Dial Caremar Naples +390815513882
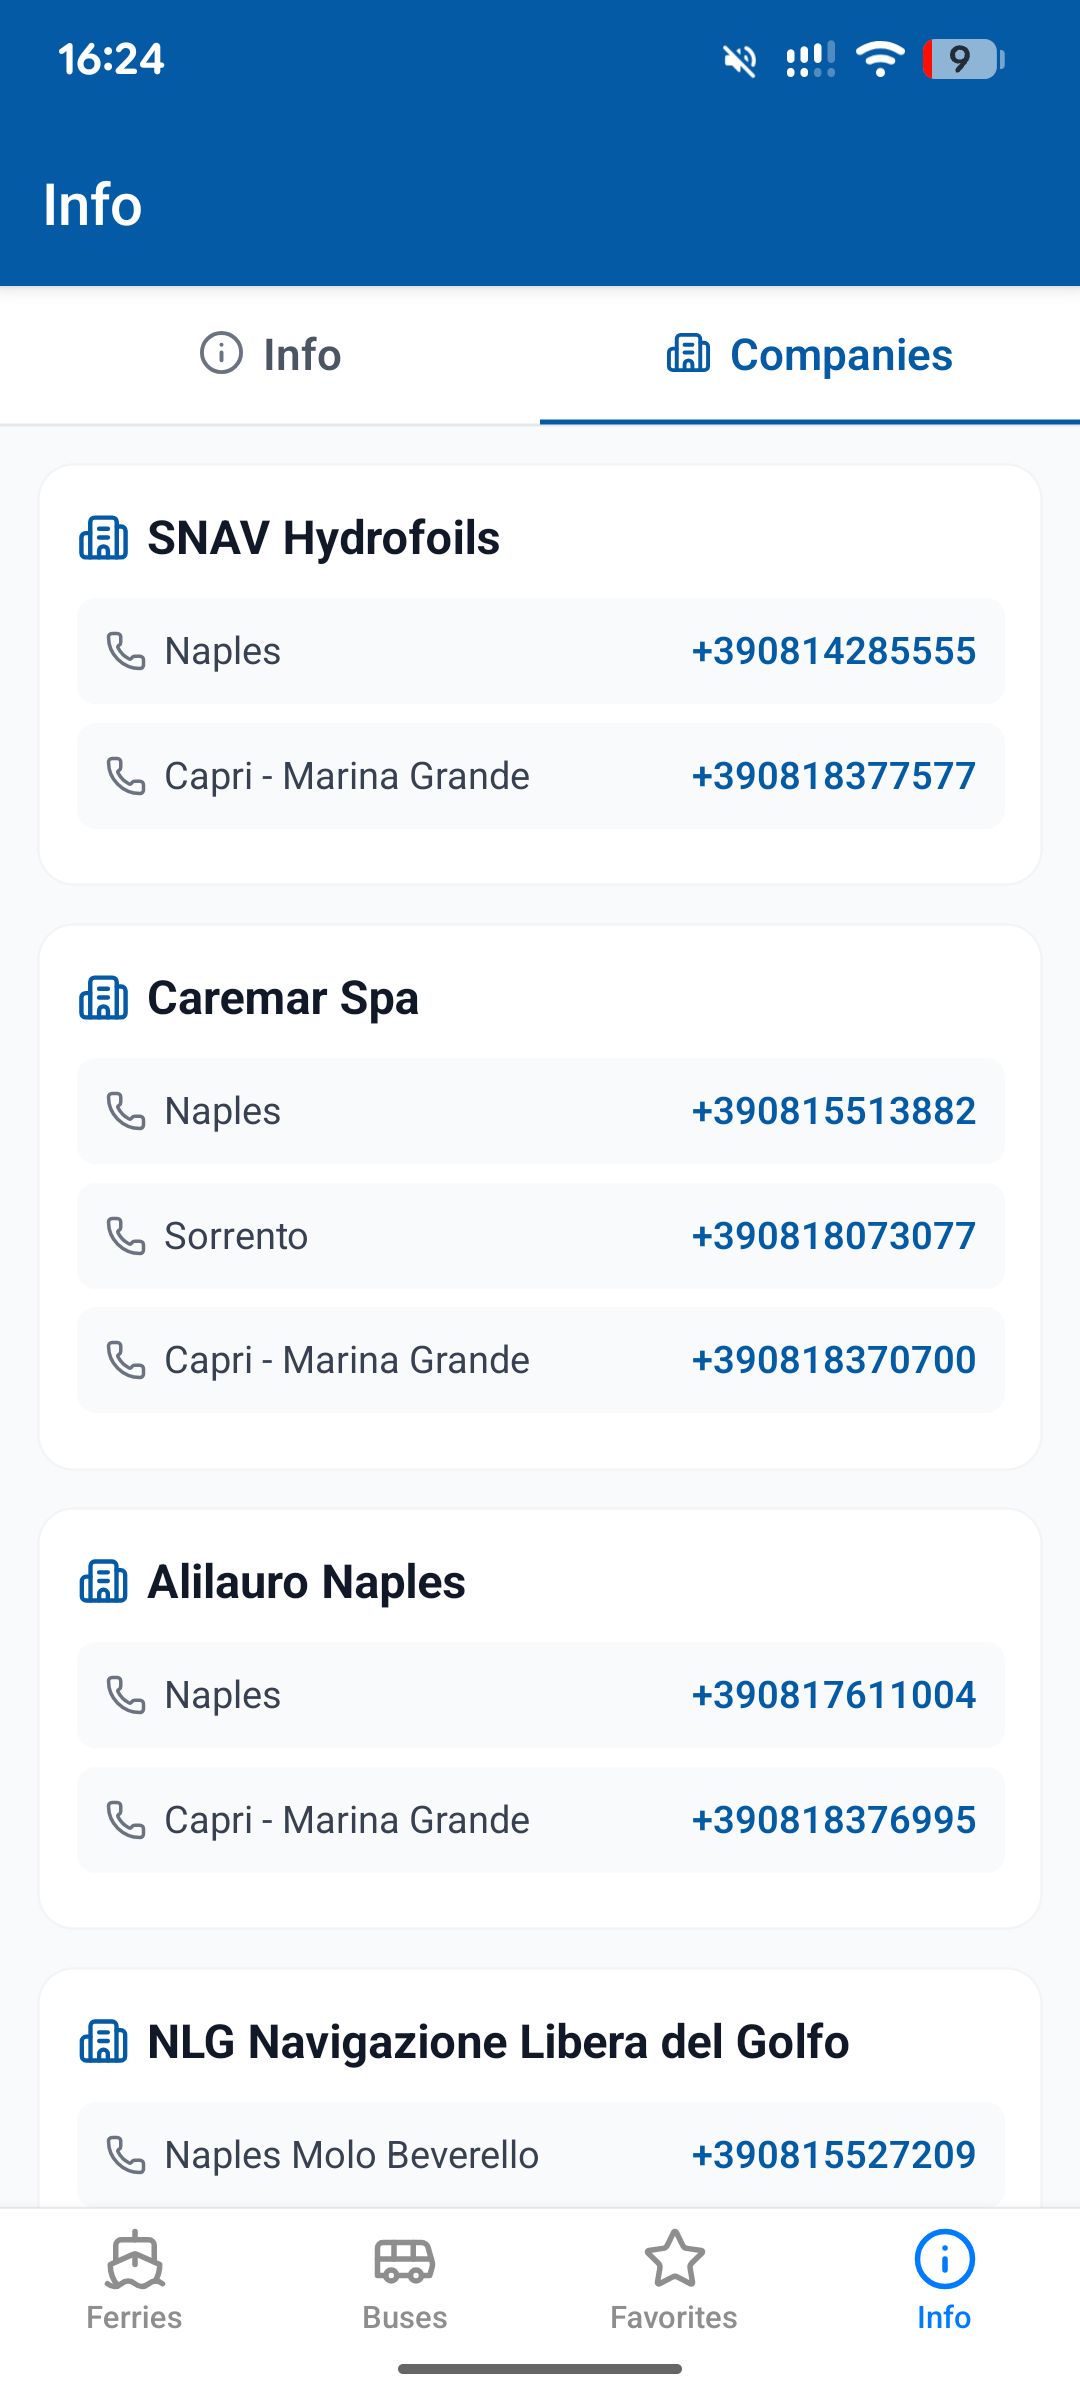 (x=834, y=1111)
